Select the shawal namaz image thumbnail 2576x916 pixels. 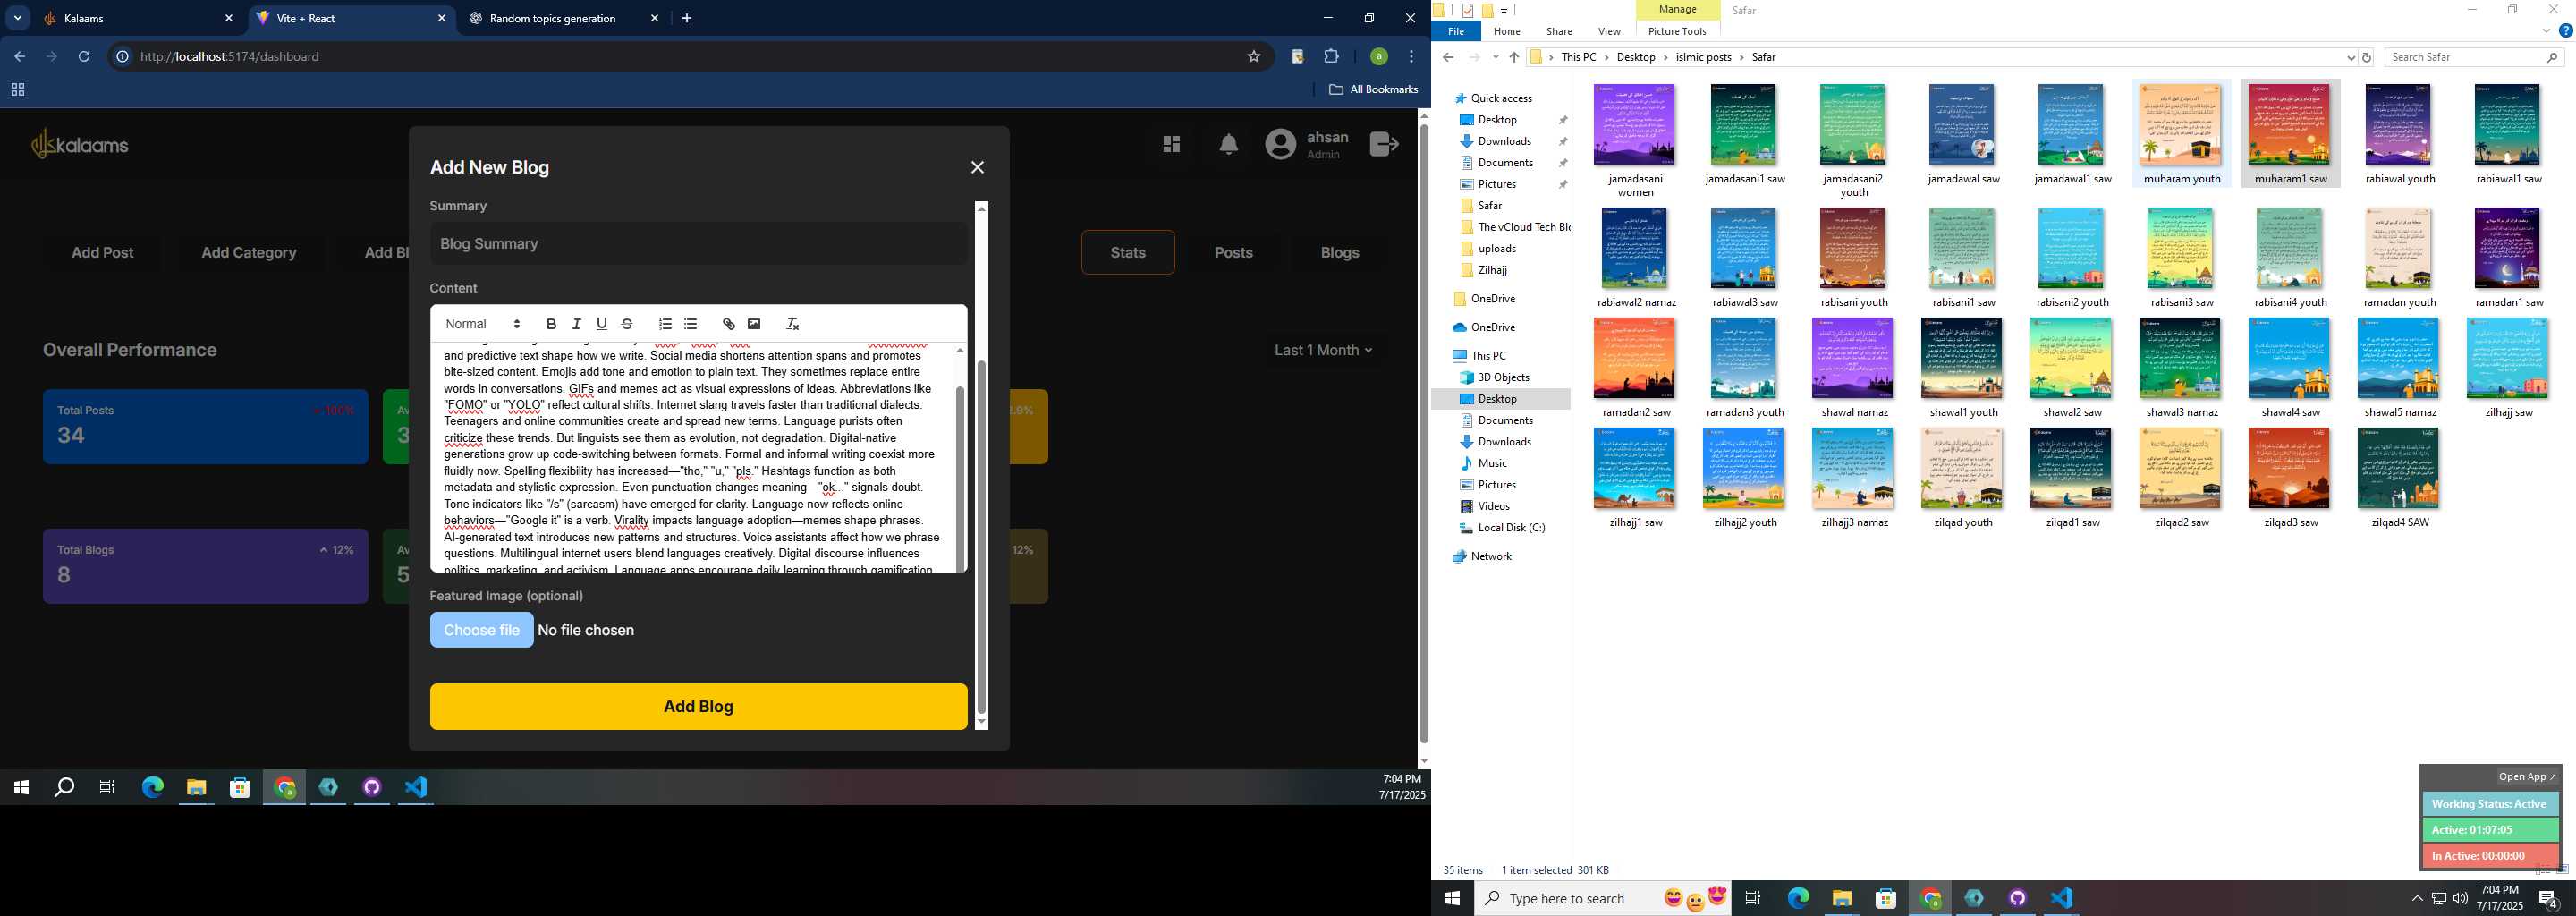point(1853,368)
